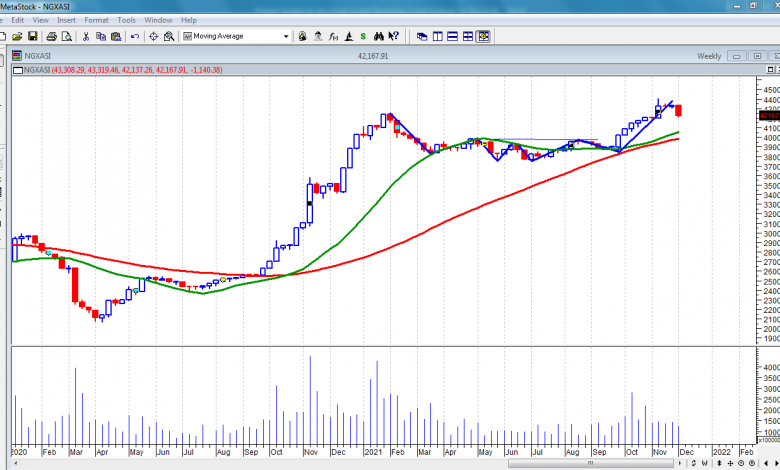Toggle the highlighted chart layout button
The image size is (780, 470).
(483, 36)
